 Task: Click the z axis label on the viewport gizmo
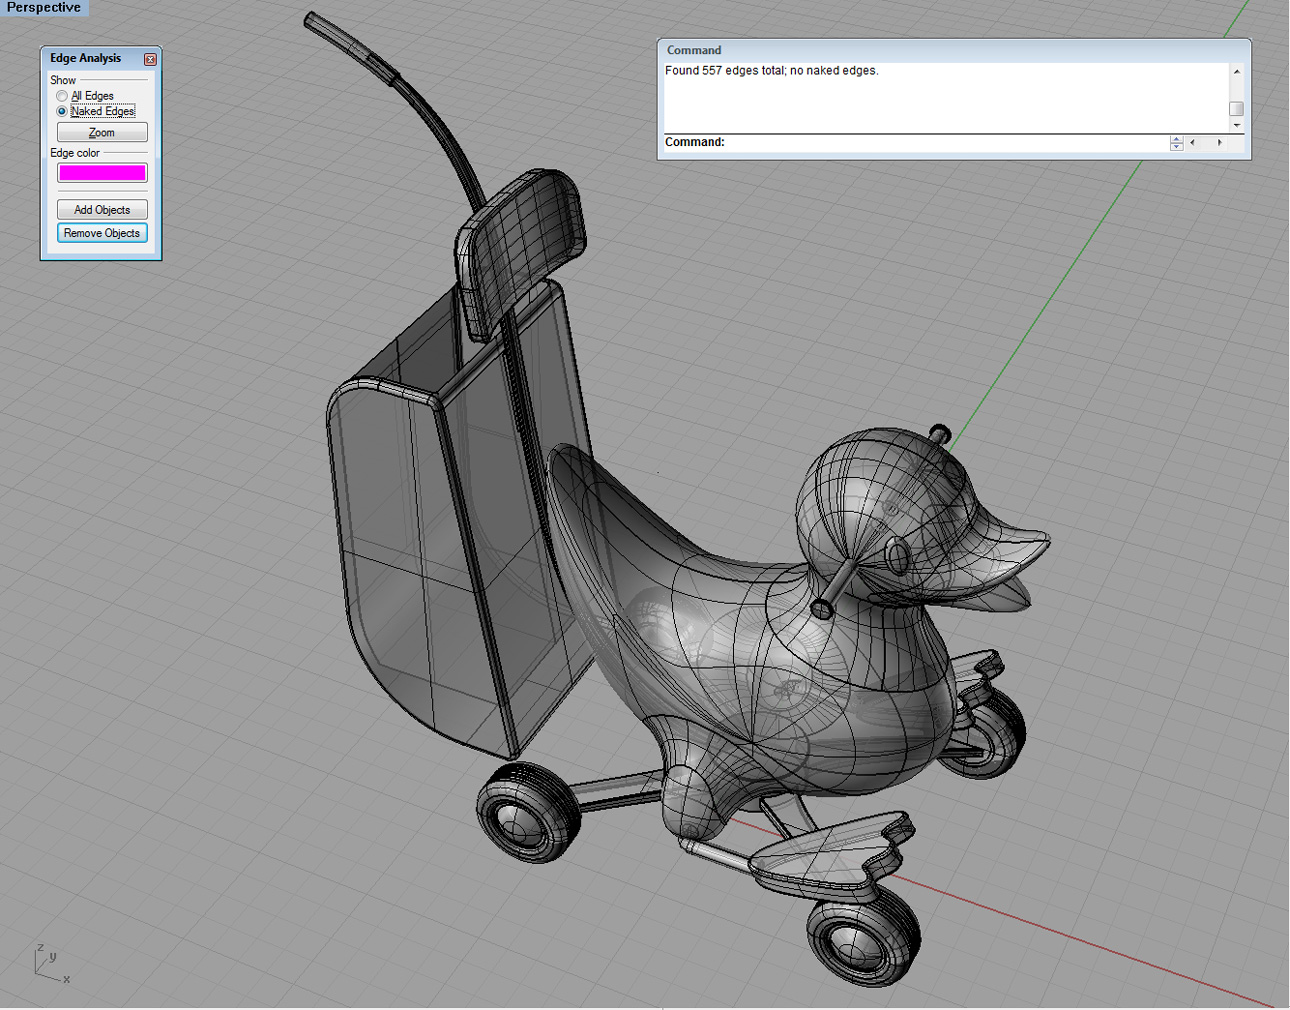40,947
